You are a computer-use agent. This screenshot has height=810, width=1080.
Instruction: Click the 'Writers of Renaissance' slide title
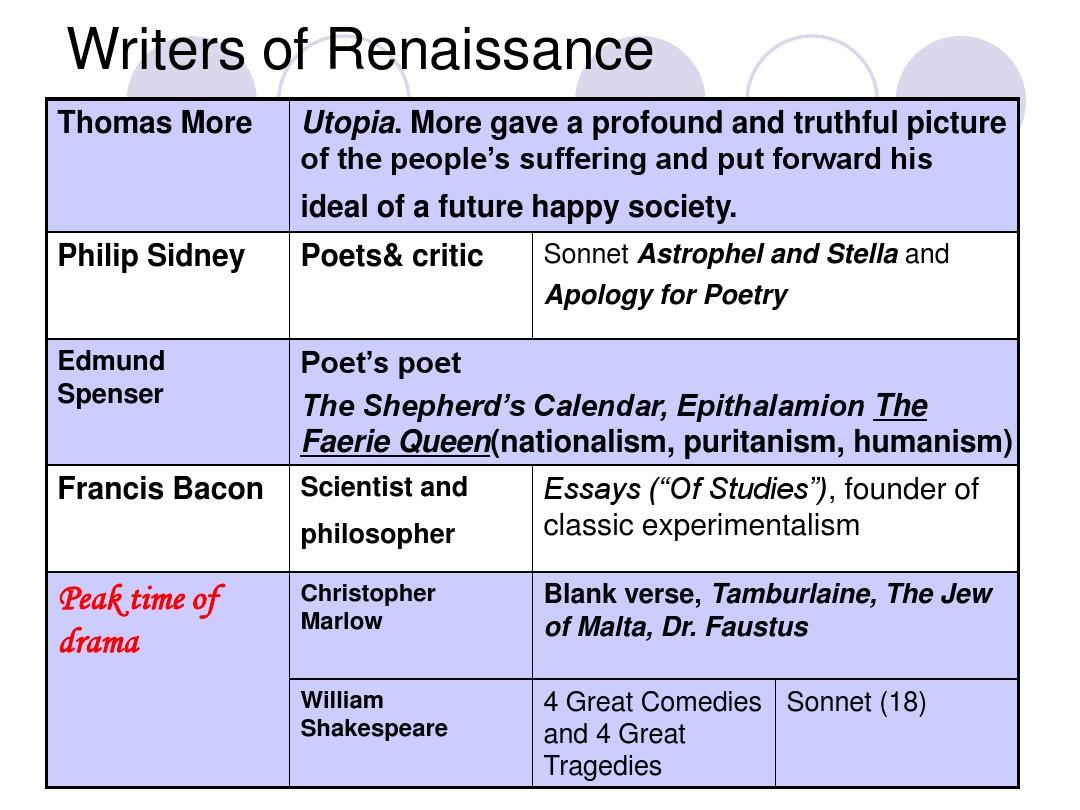(x=360, y=50)
